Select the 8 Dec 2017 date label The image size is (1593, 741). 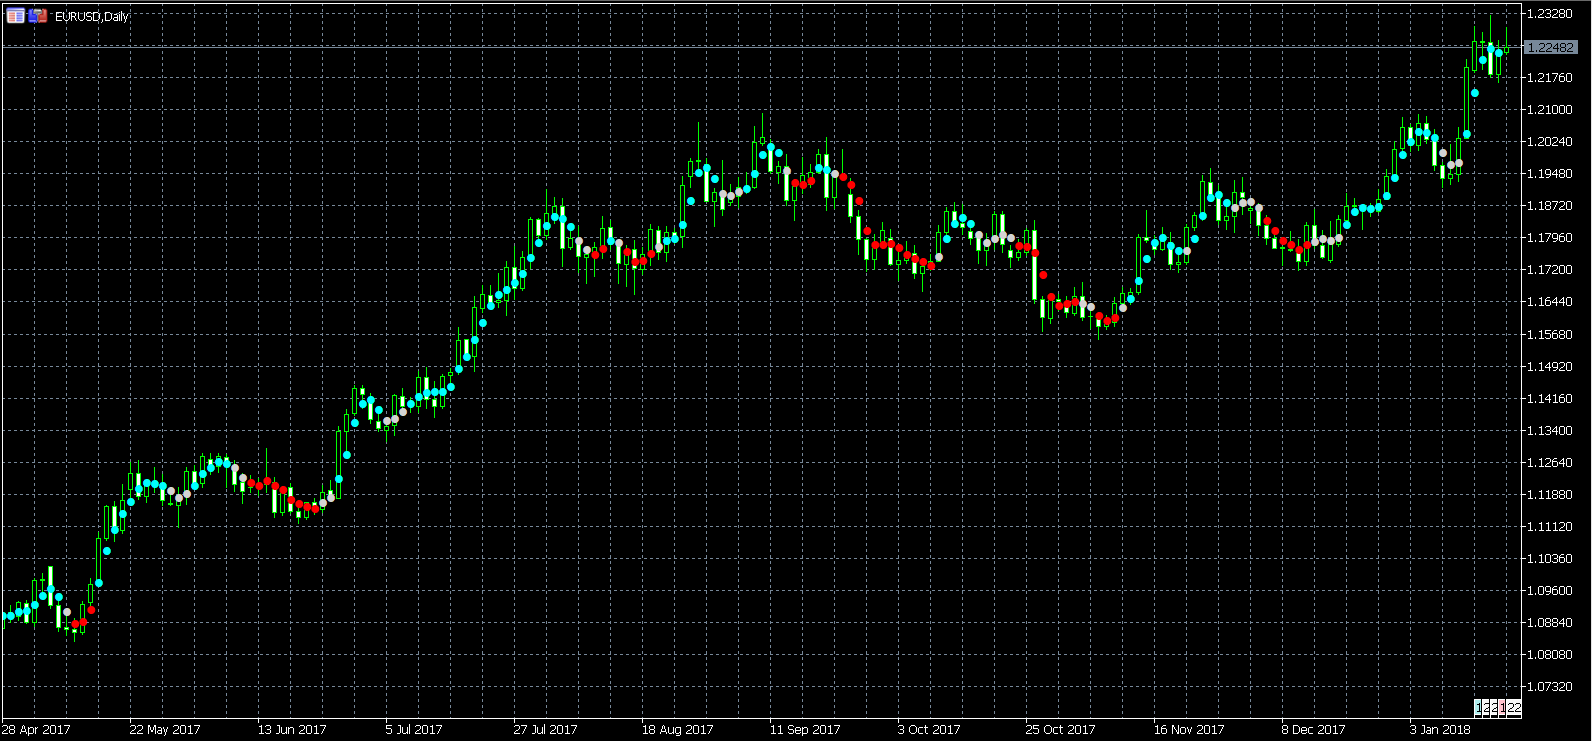[1313, 730]
